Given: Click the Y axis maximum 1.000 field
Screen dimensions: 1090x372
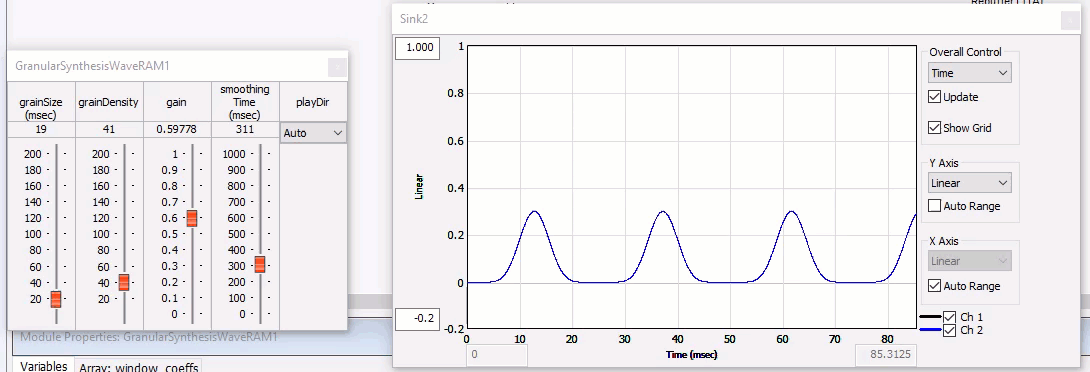Looking at the screenshot, I should [x=417, y=47].
